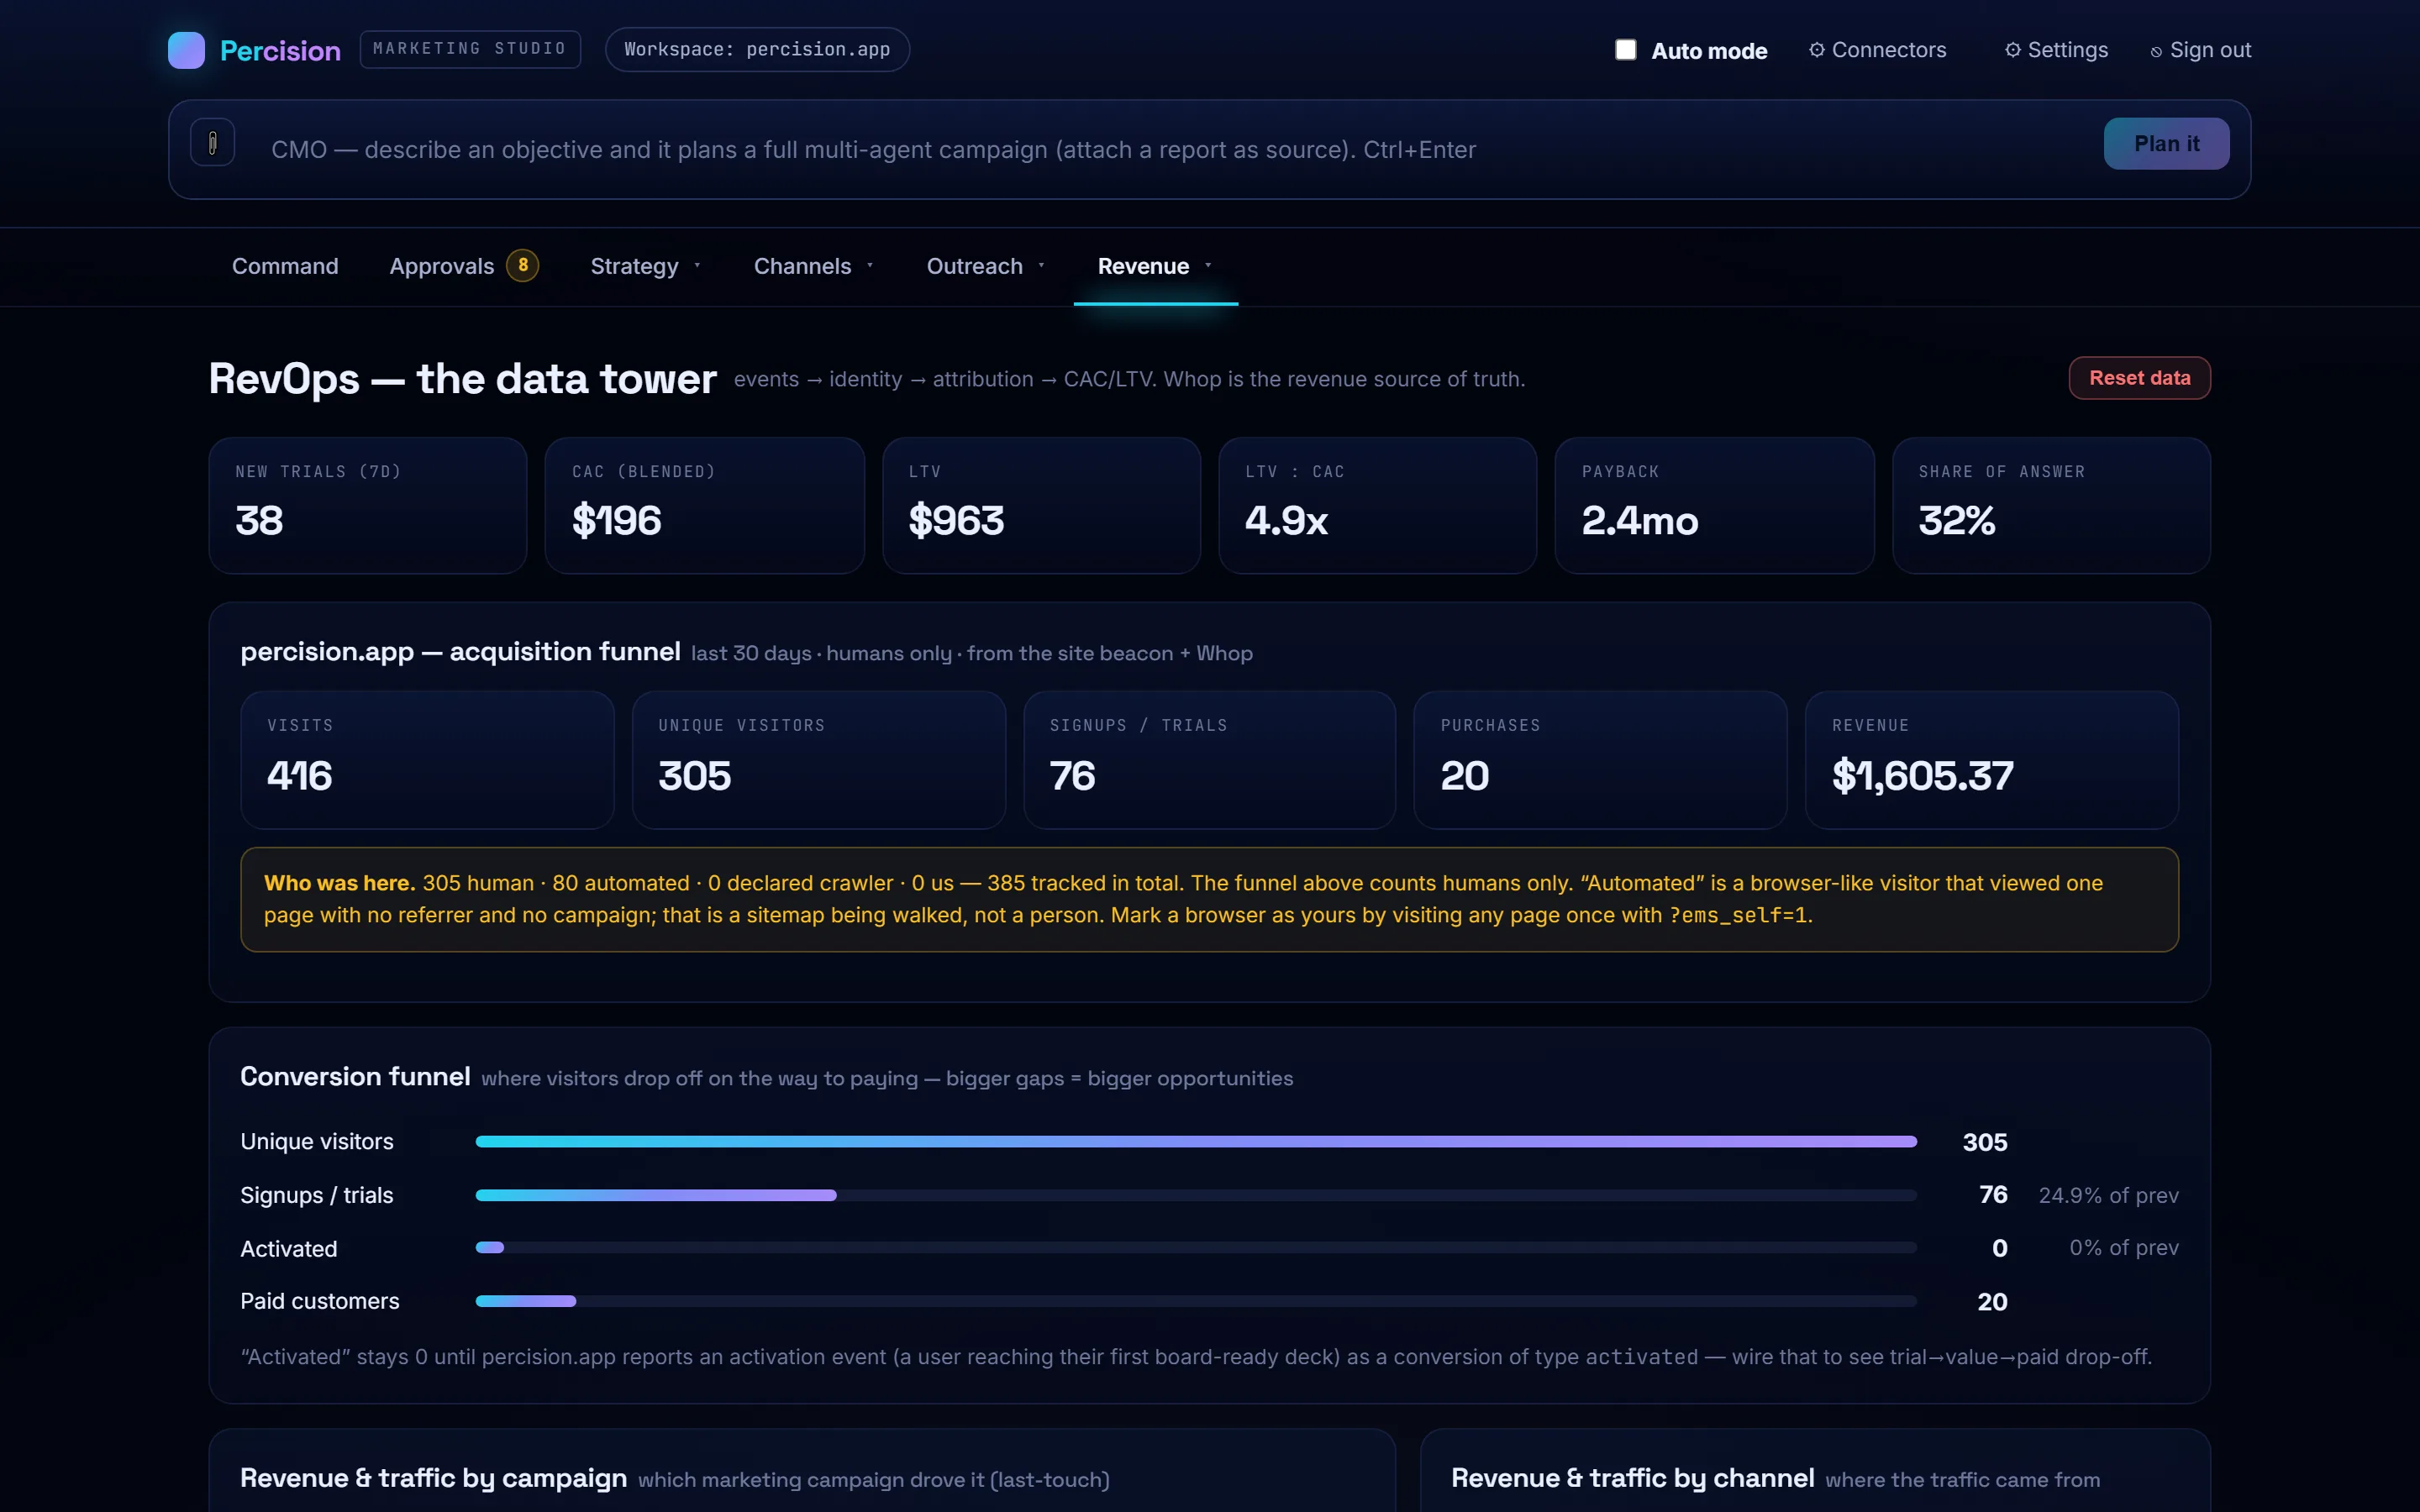This screenshot has height=1512, width=2420.
Task: Click the SHARE OF ANSWER 32% value
Action: 1957,521
